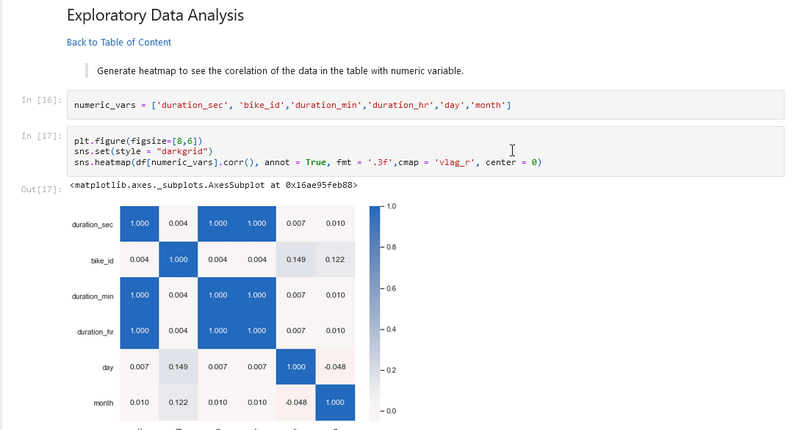Click the duration_hr y-axis label
Image resolution: width=800 pixels, height=430 pixels.
tap(95, 331)
